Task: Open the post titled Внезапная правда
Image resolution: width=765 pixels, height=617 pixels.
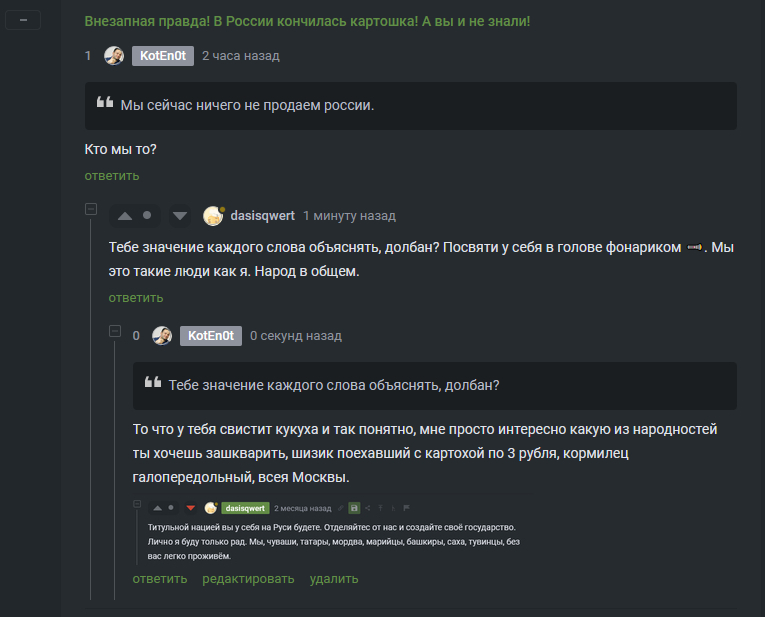Action: pyautogui.click(x=307, y=21)
